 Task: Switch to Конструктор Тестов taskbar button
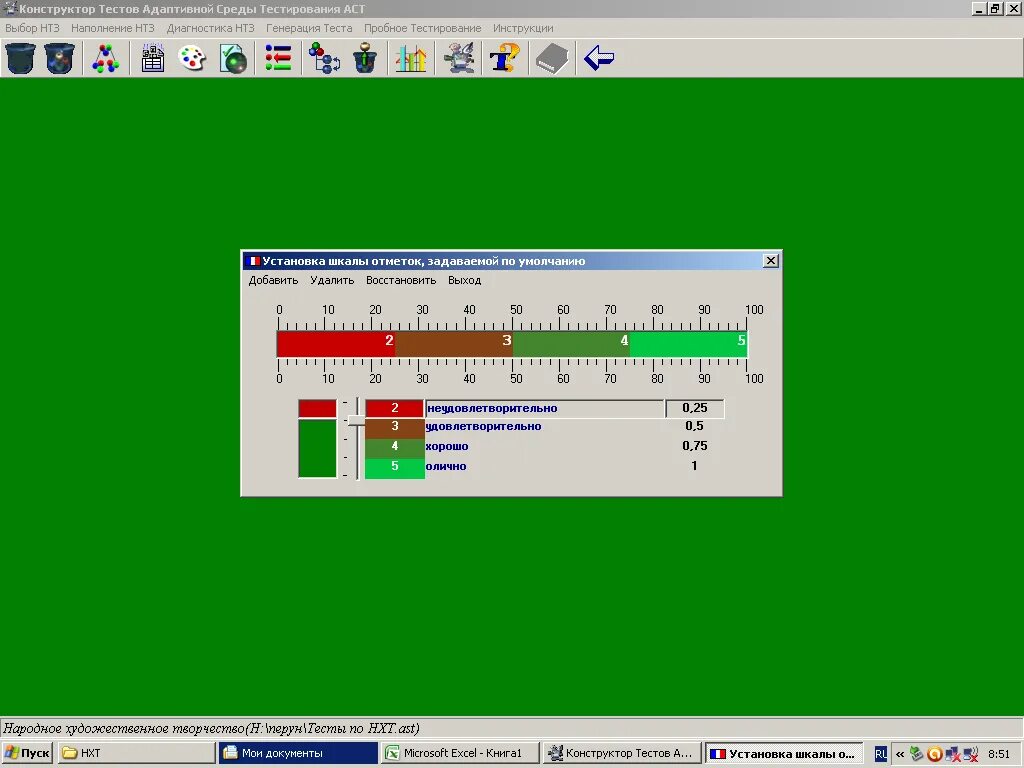(x=622, y=753)
